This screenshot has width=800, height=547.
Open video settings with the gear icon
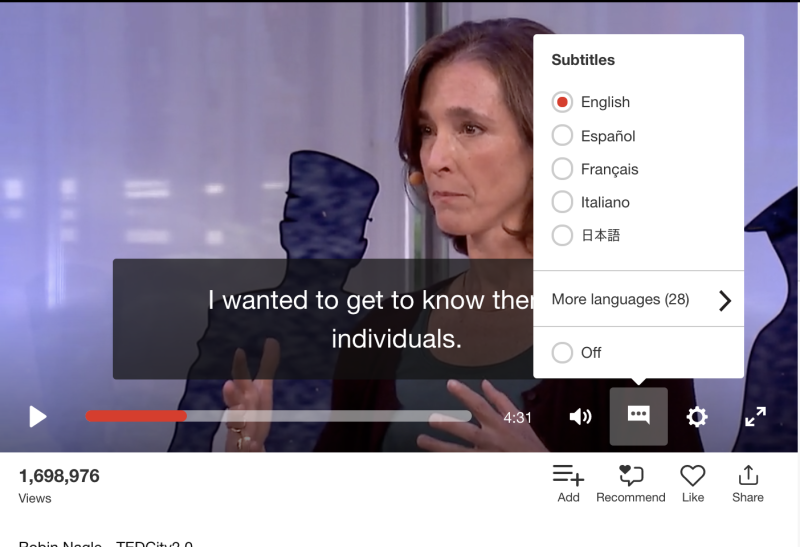coord(696,417)
